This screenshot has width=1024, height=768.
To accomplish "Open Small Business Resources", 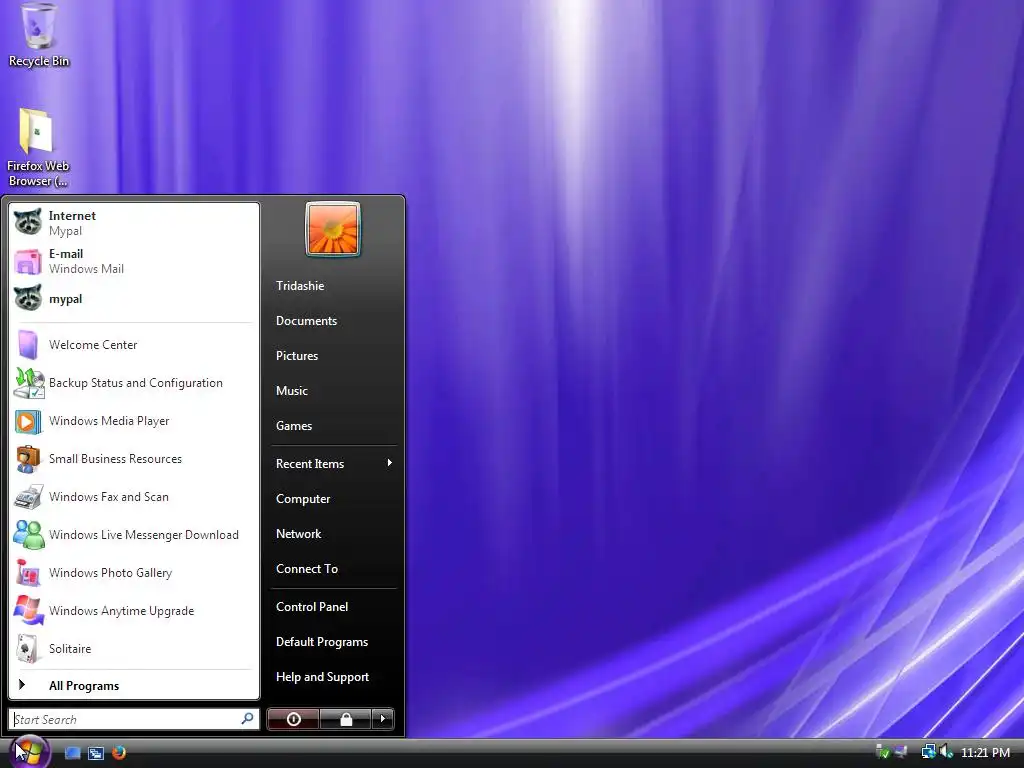I will pos(134,458).
